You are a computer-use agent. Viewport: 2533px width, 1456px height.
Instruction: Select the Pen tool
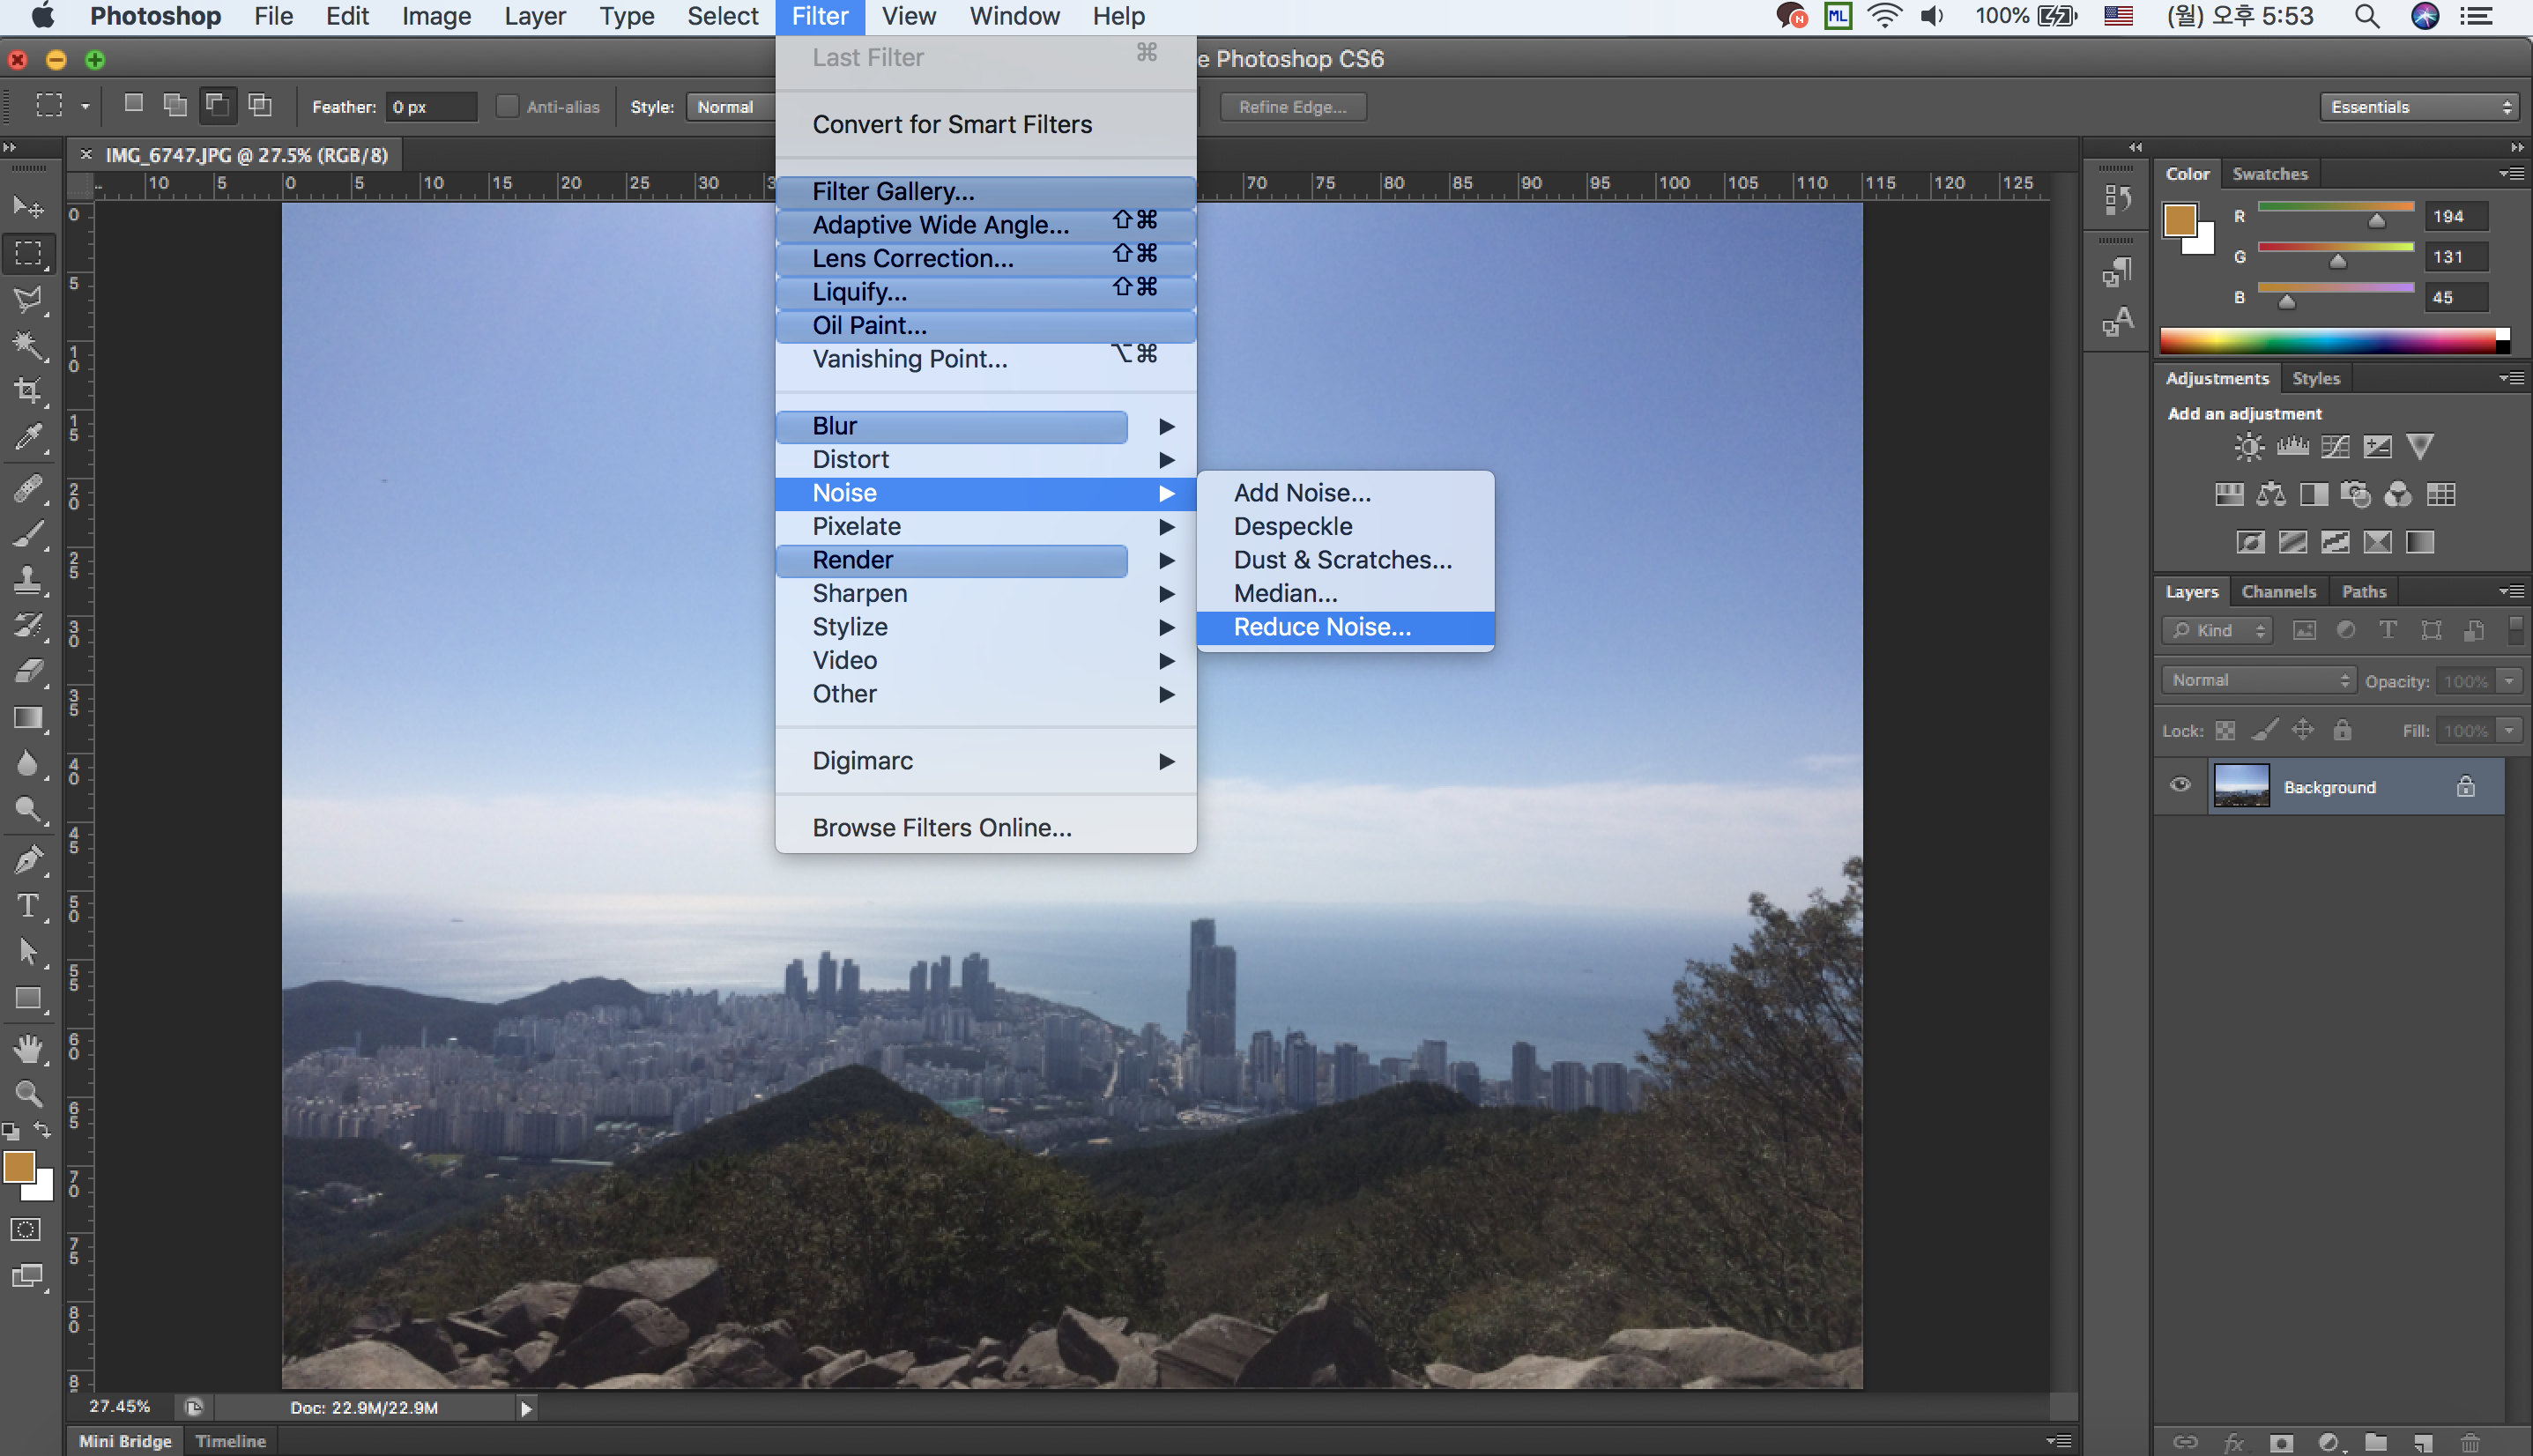click(x=28, y=859)
